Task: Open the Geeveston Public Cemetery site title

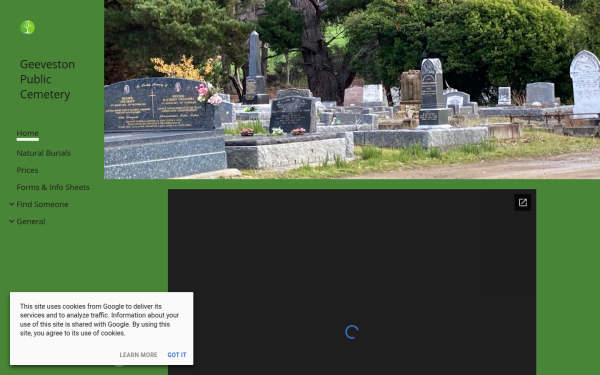Action: tap(47, 79)
